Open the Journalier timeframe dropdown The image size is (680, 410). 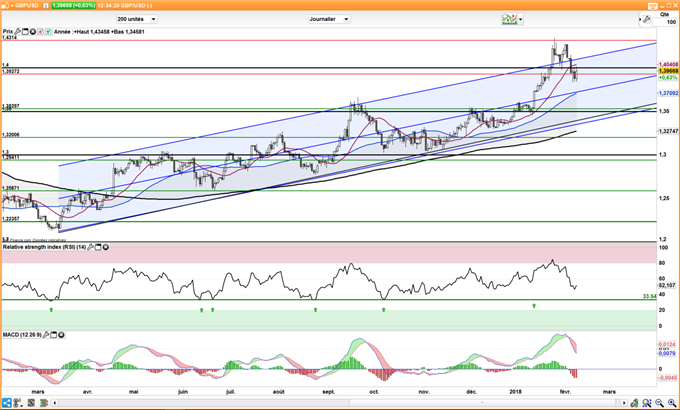click(329, 19)
